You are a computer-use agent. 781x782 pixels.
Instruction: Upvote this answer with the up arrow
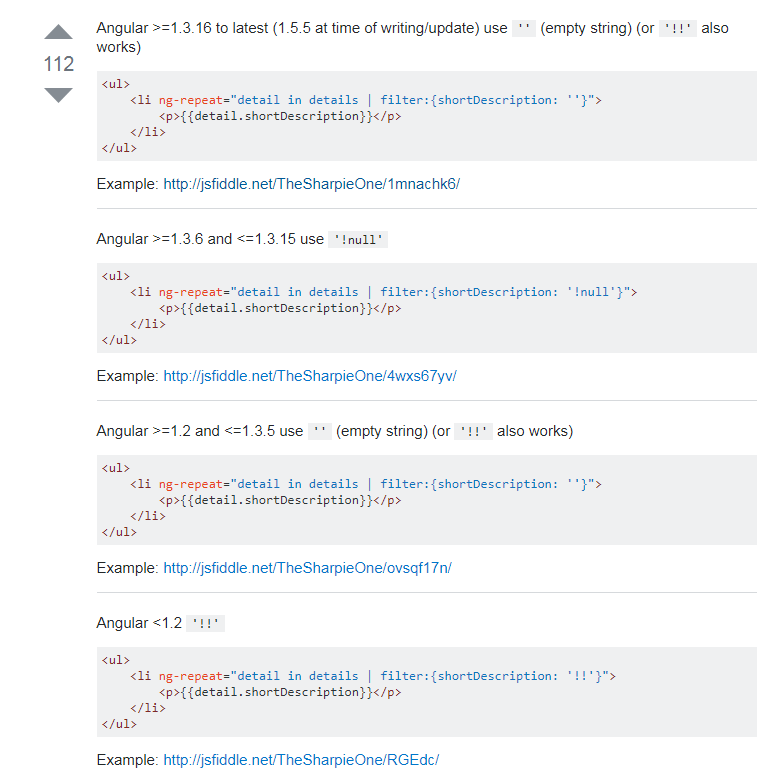tap(59, 33)
